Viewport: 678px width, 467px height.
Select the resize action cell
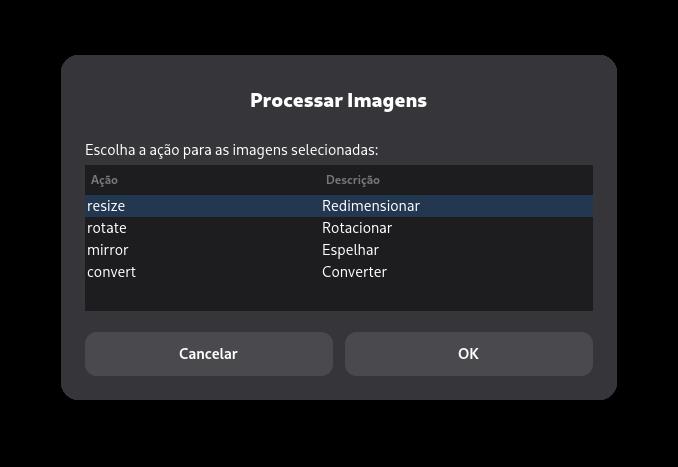click(203, 206)
